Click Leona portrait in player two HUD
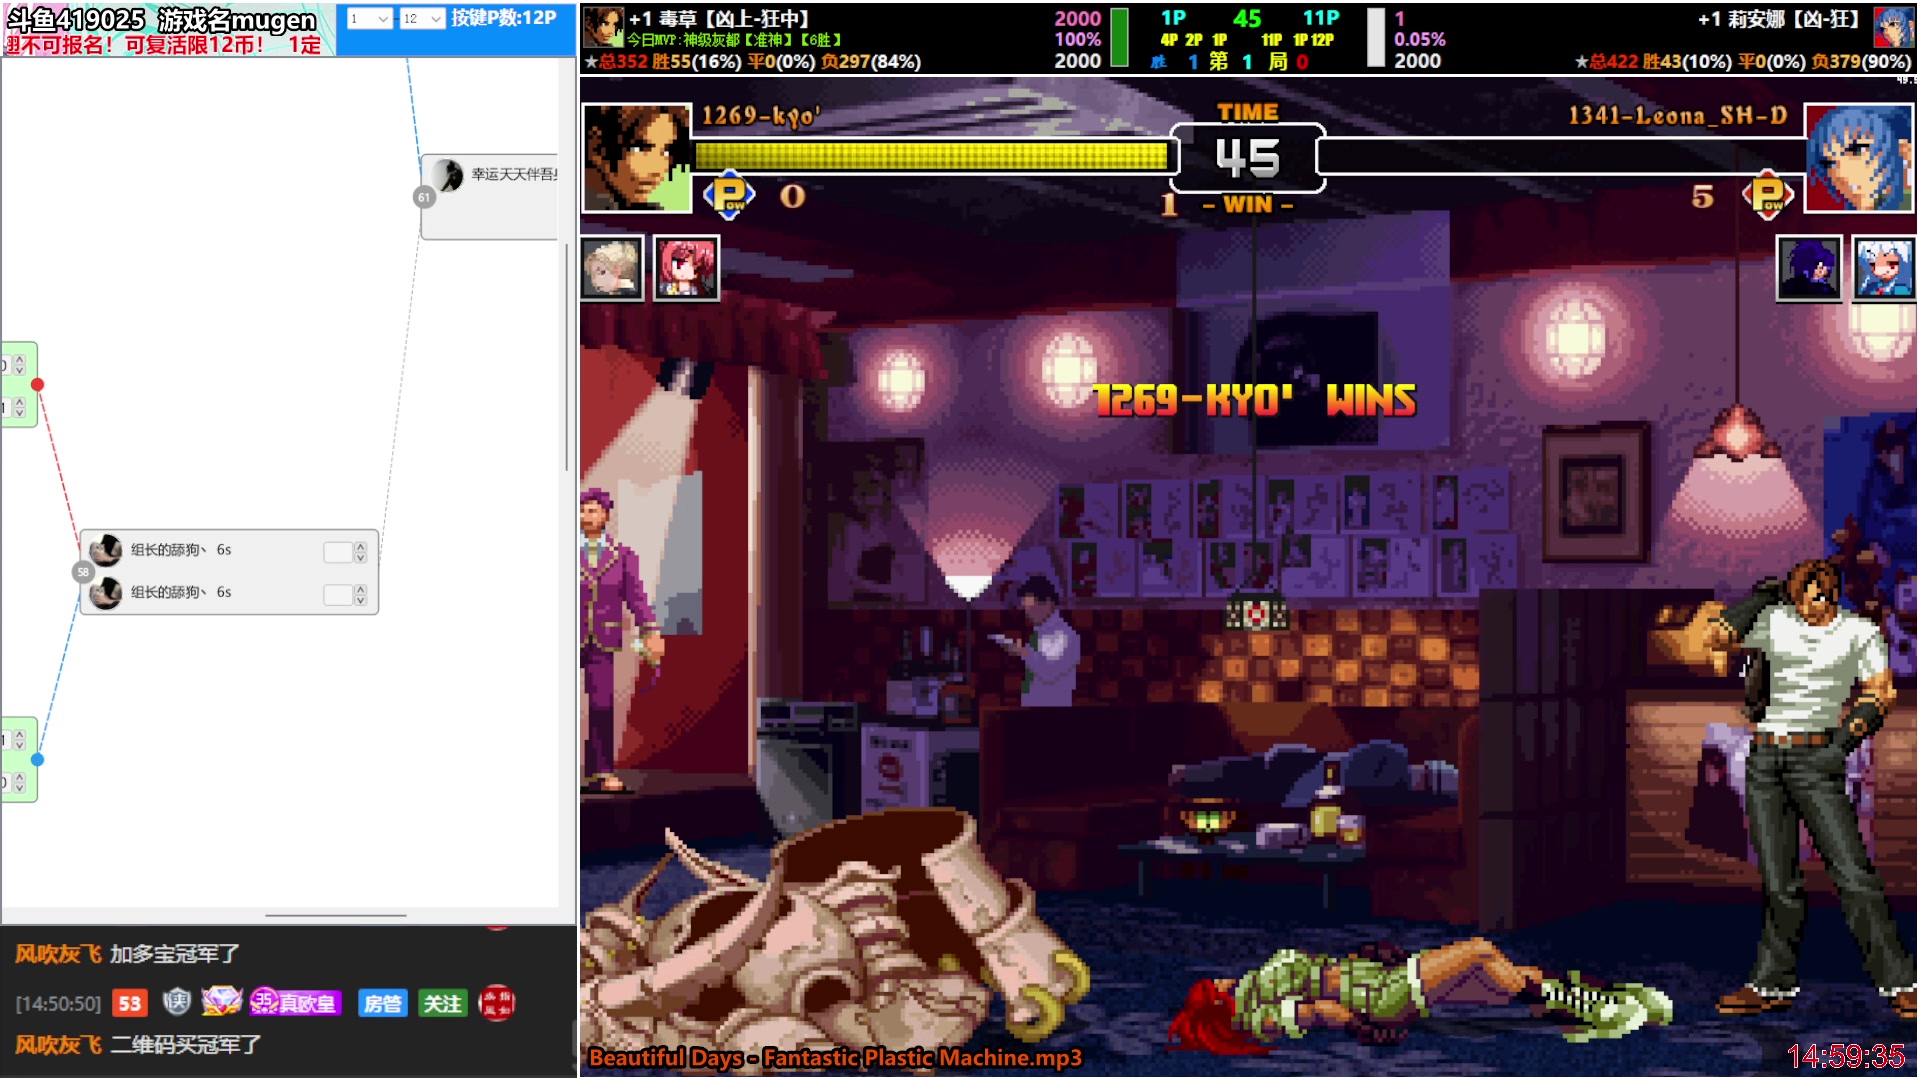Viewport: 1920px width, 1080px height. [1860, 158]
